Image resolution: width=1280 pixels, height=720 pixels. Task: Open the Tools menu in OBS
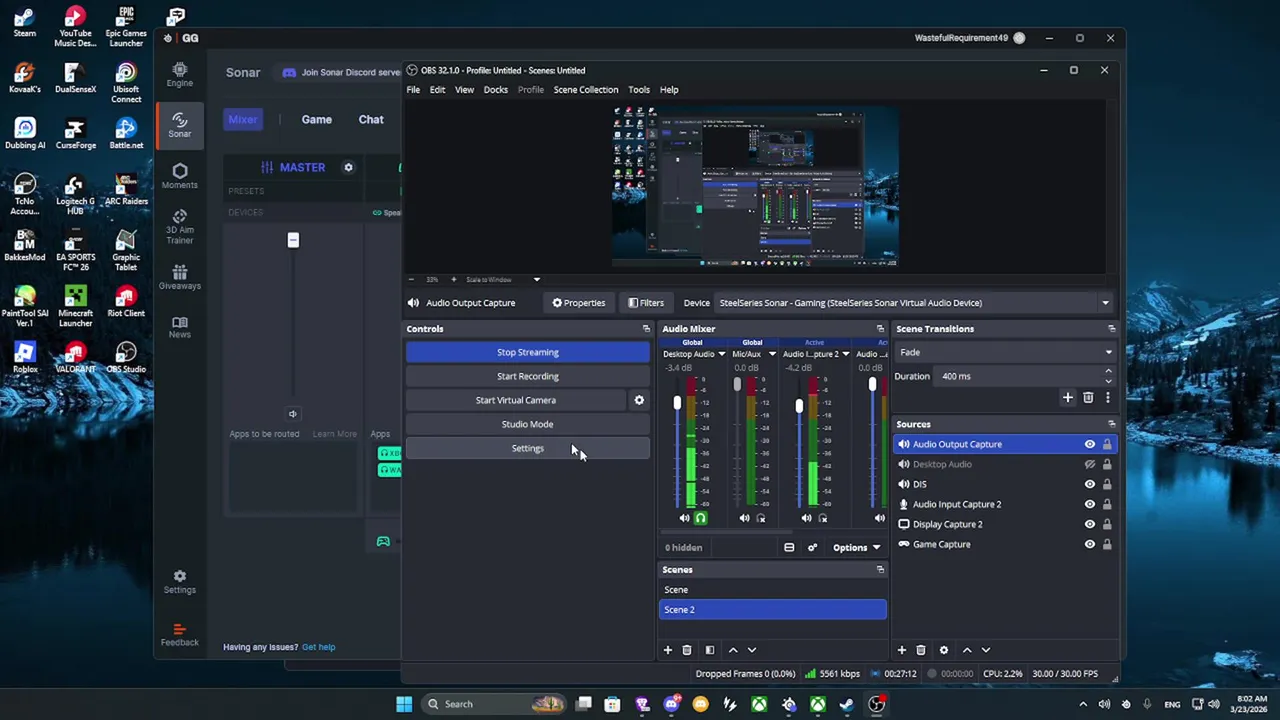pos(639,90)
